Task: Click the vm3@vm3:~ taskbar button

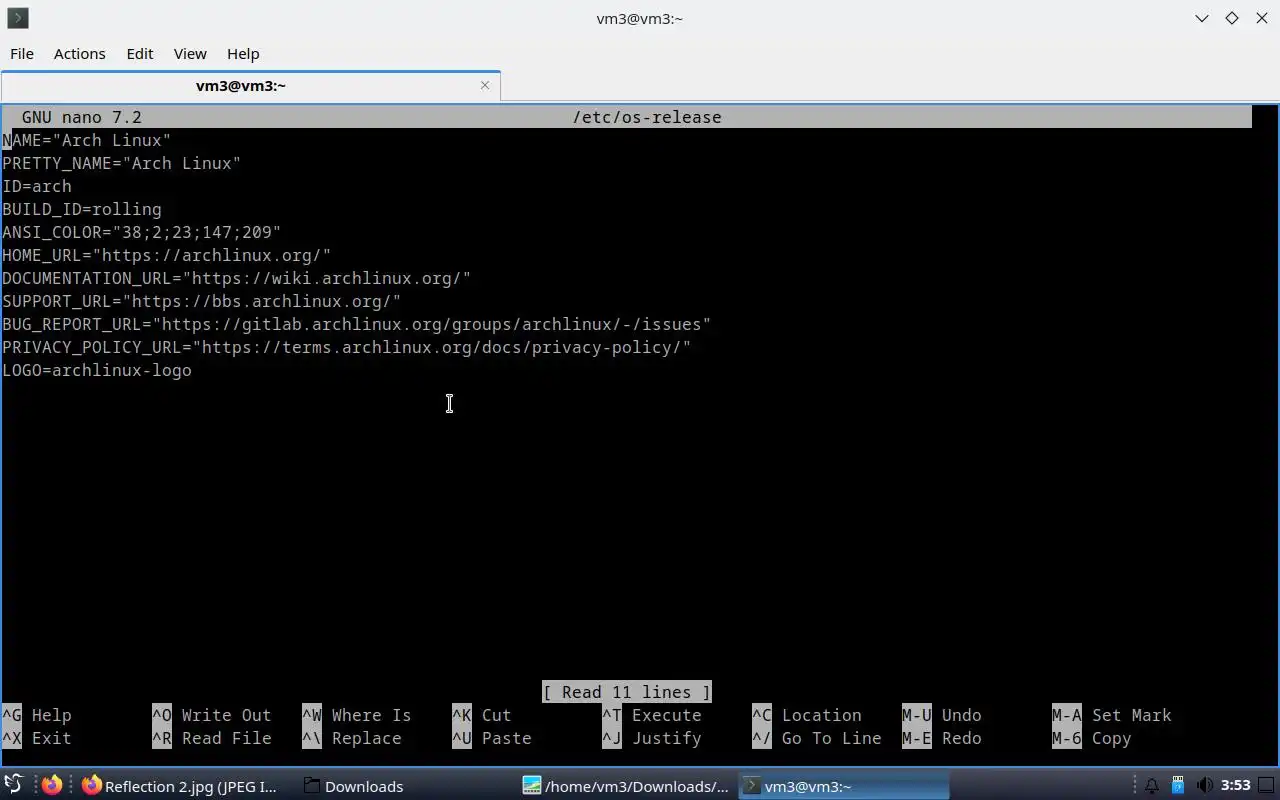Action: pos(843,786)
